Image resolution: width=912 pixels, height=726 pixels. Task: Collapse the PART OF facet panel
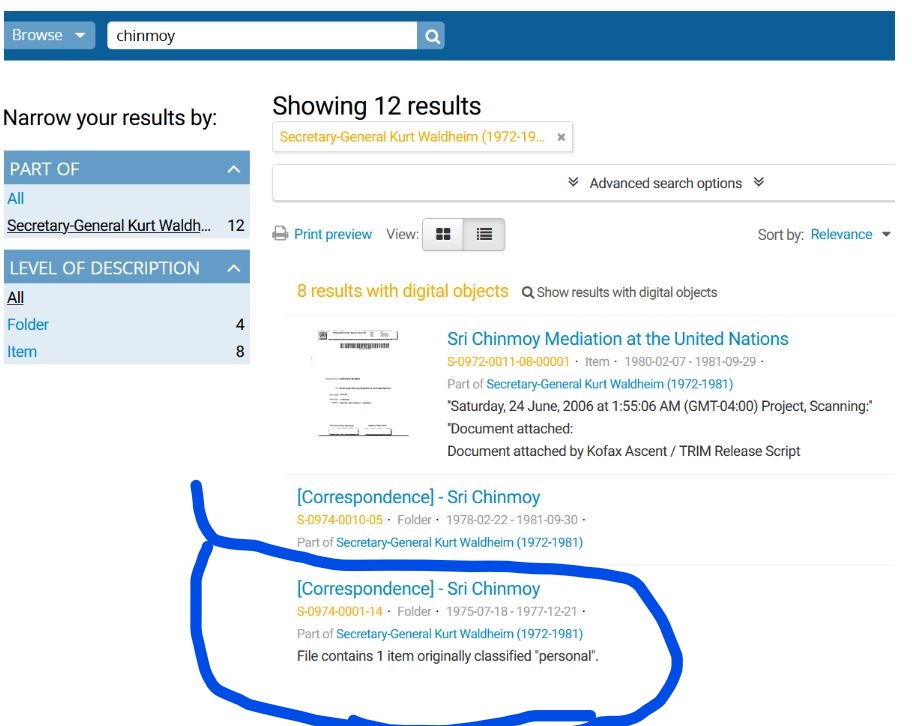[234, 169]
